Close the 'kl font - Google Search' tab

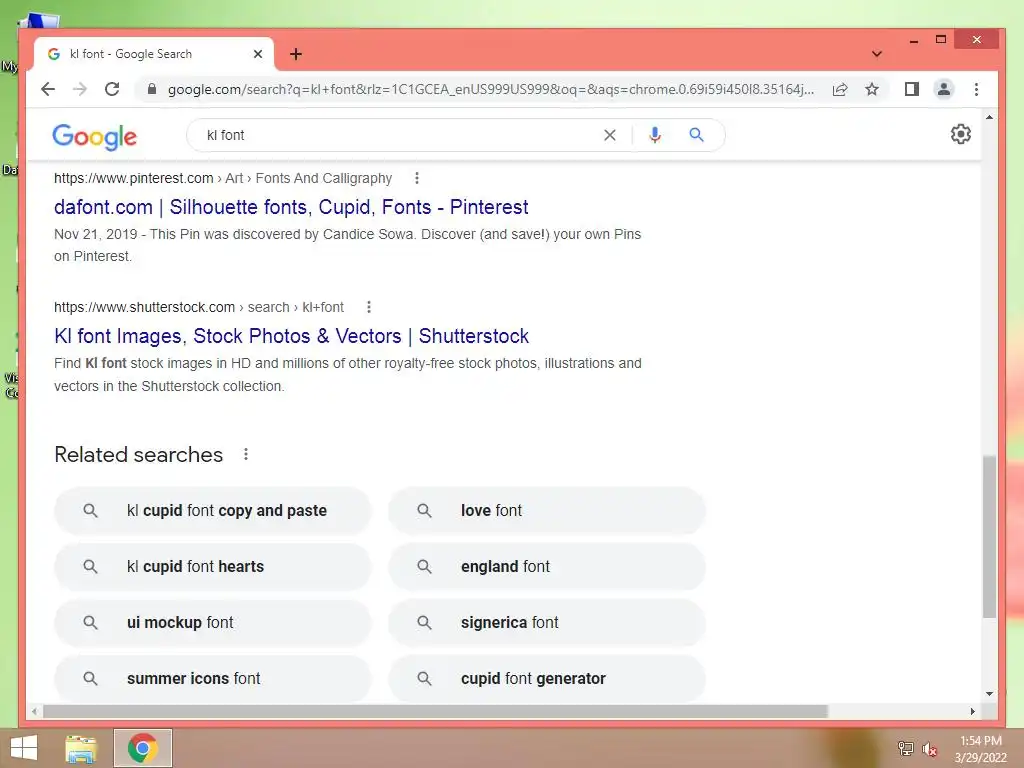click(x=258, y=54)
